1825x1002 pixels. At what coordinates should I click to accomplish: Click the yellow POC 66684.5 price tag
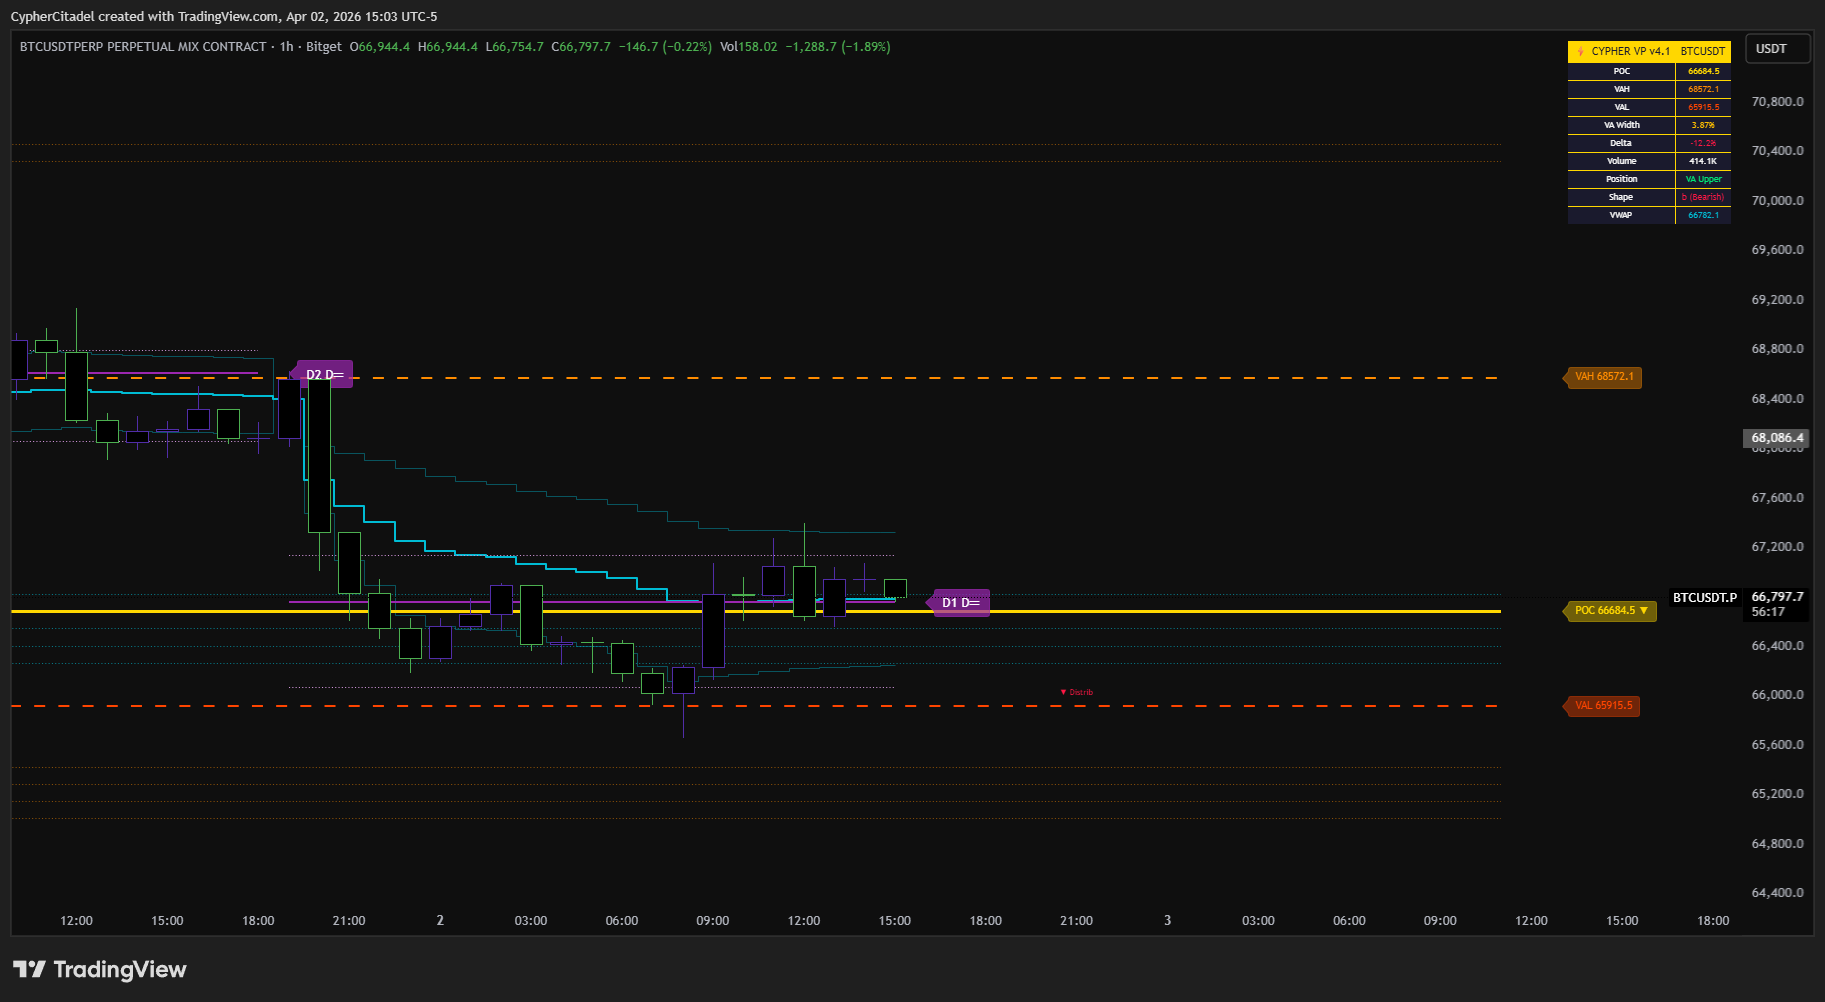[x=1609, y=611]
